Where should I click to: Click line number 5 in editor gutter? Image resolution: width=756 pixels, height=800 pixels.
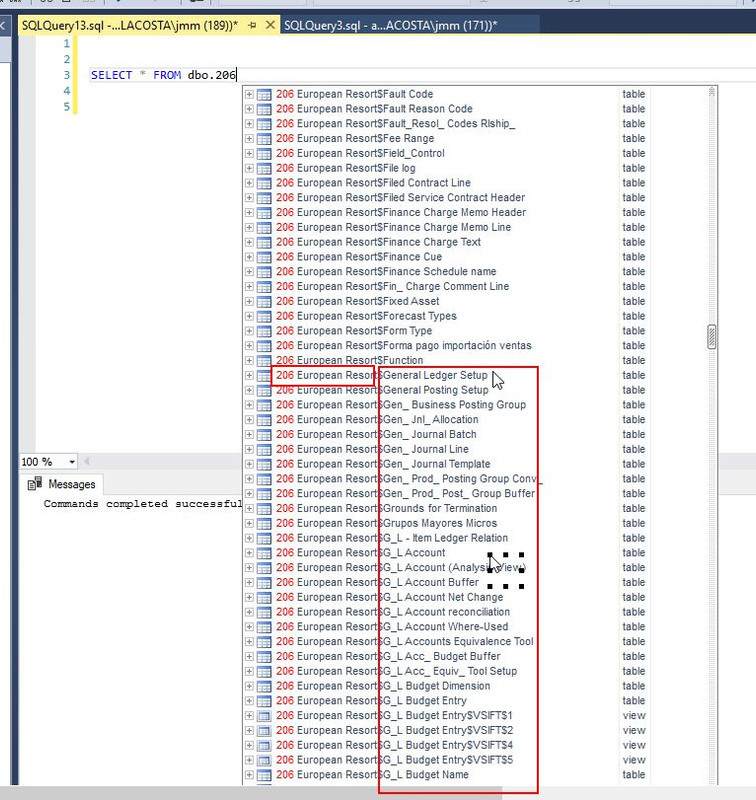coord(66,107)
